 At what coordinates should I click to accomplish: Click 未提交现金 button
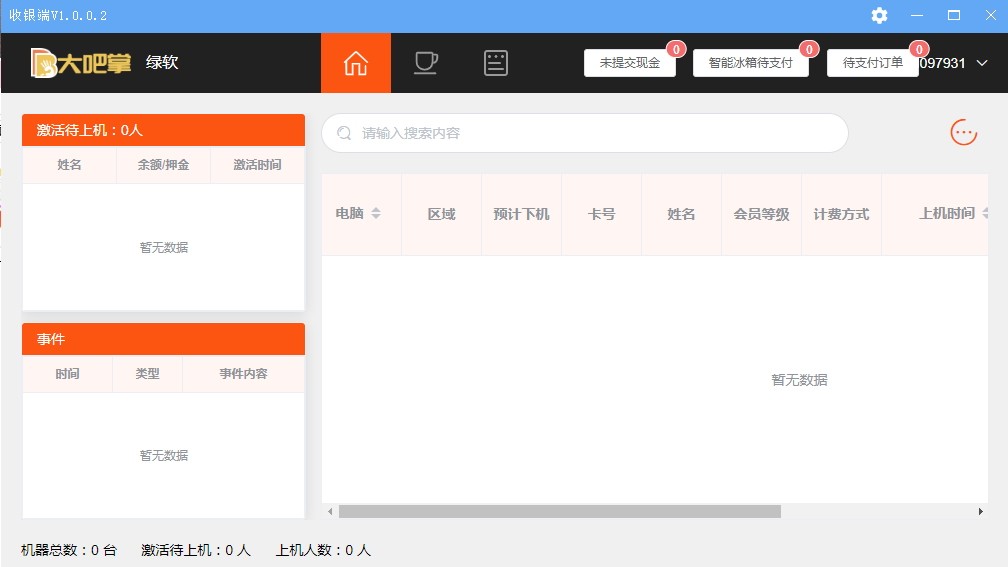tap(629, 63)
